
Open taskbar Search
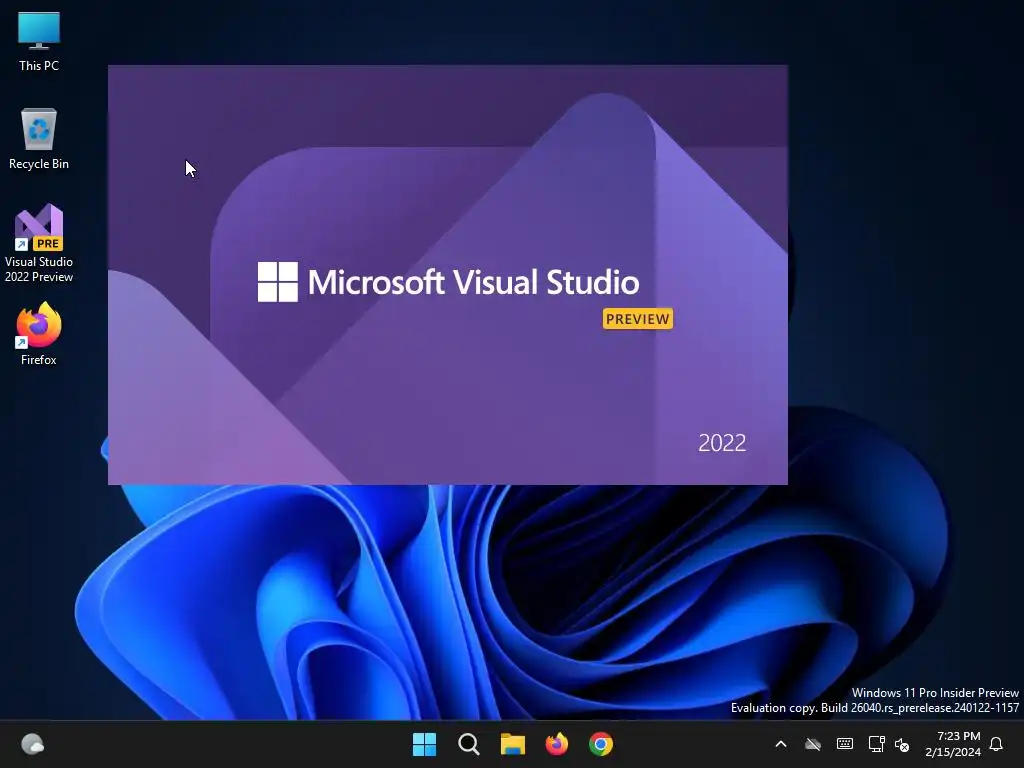[469, 744]
